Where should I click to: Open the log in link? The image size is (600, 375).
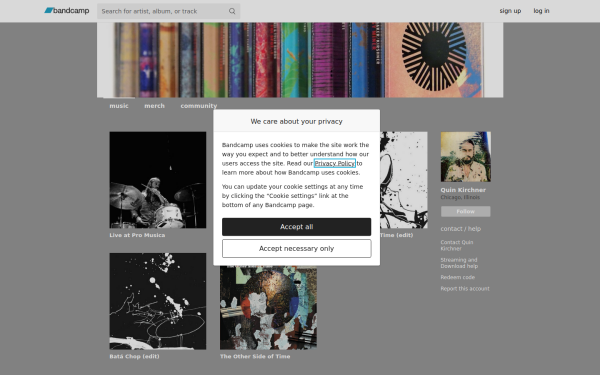[x=541, y=11]
